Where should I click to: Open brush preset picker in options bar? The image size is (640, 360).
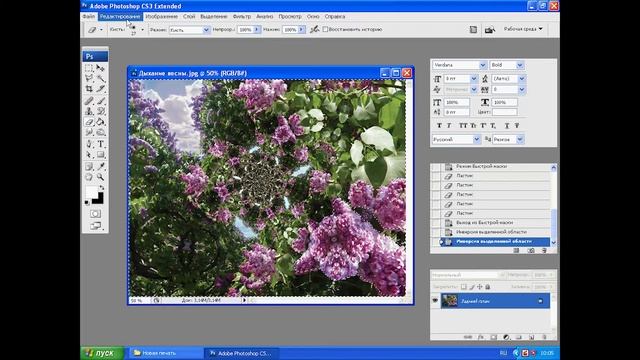[x=142, y=30]
